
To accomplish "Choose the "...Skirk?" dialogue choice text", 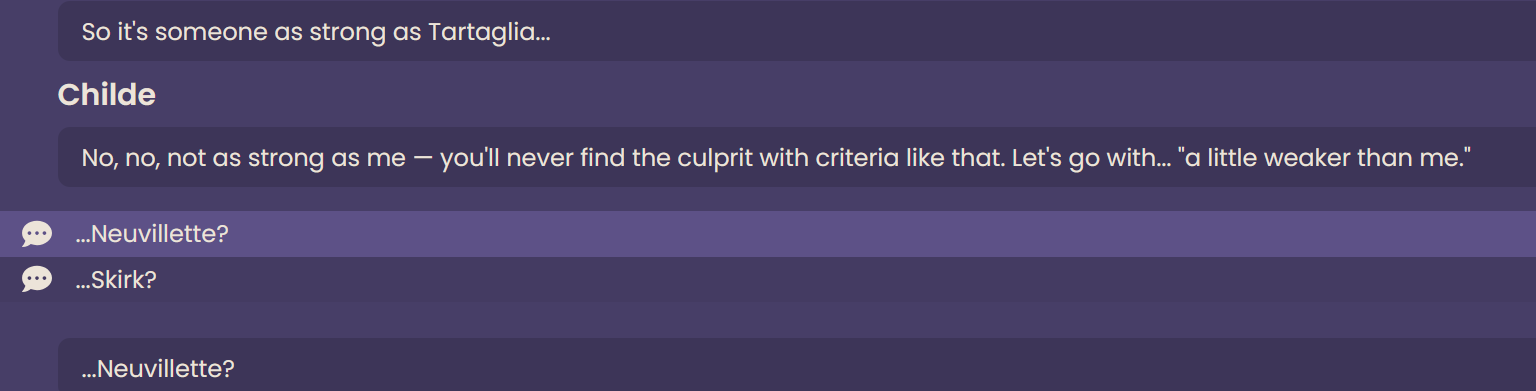I will pos(116,280).
